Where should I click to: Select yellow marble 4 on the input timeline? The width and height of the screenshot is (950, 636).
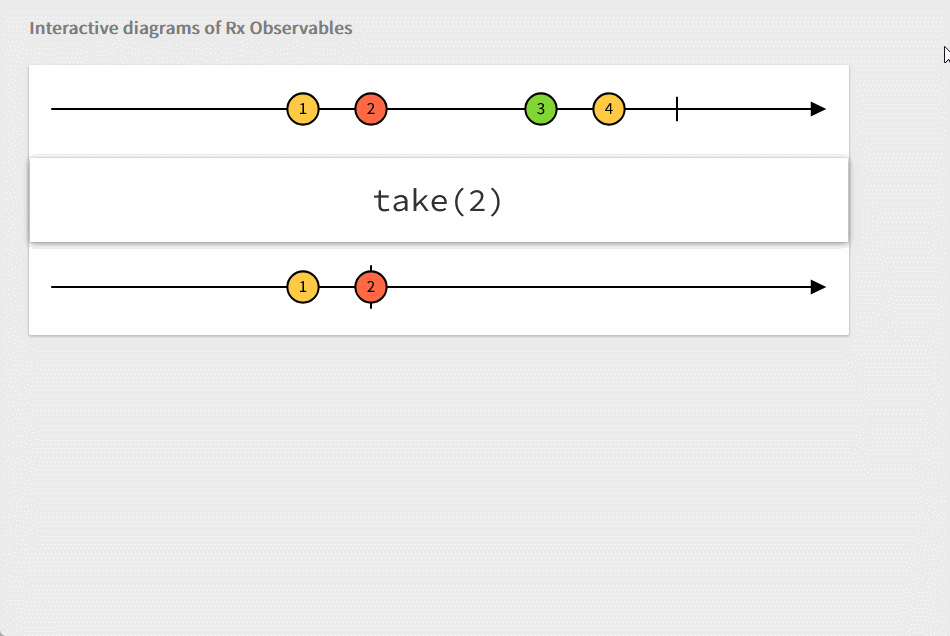(x=609, y=109)
